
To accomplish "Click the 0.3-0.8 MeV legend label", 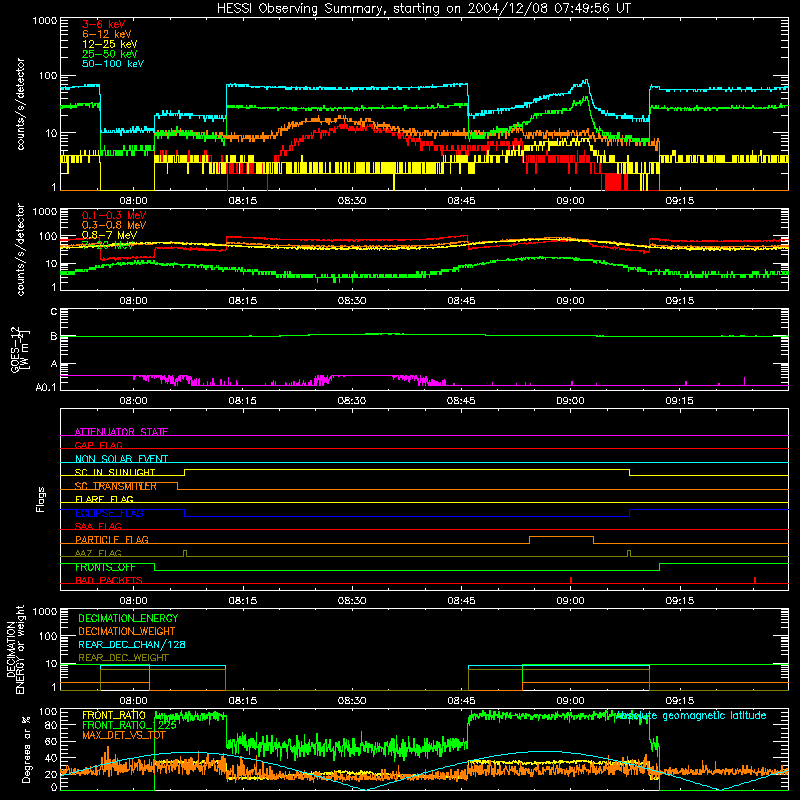I will click(114, 225).
